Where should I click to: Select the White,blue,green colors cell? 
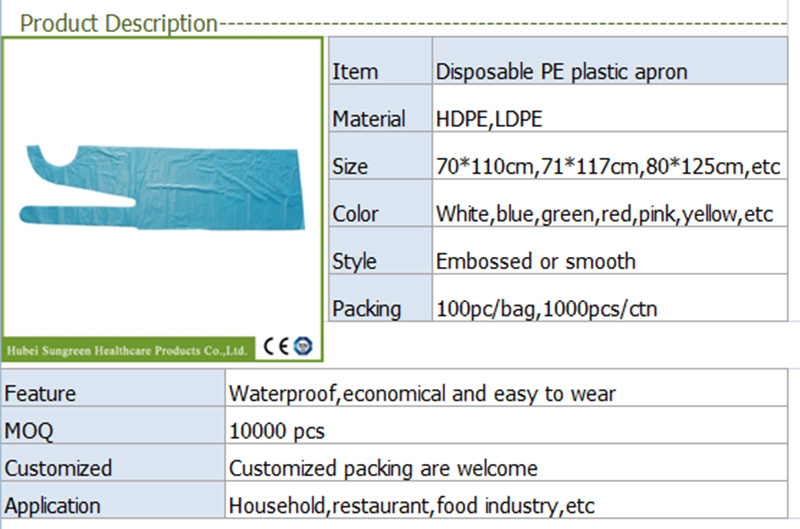pyautogui.click(x=610, y=203)
